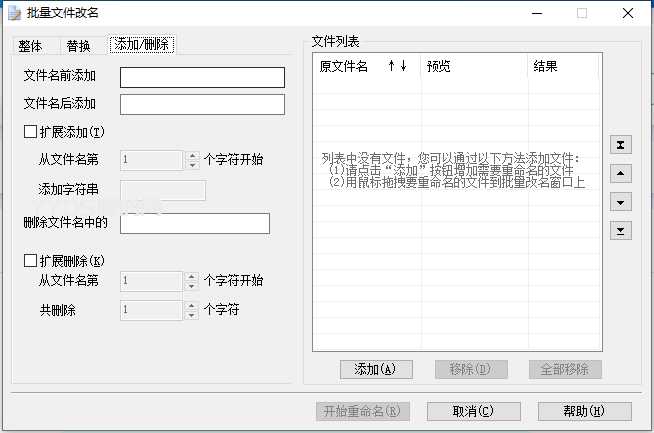Enable the 扩展添加(I) checkbox

29,131
